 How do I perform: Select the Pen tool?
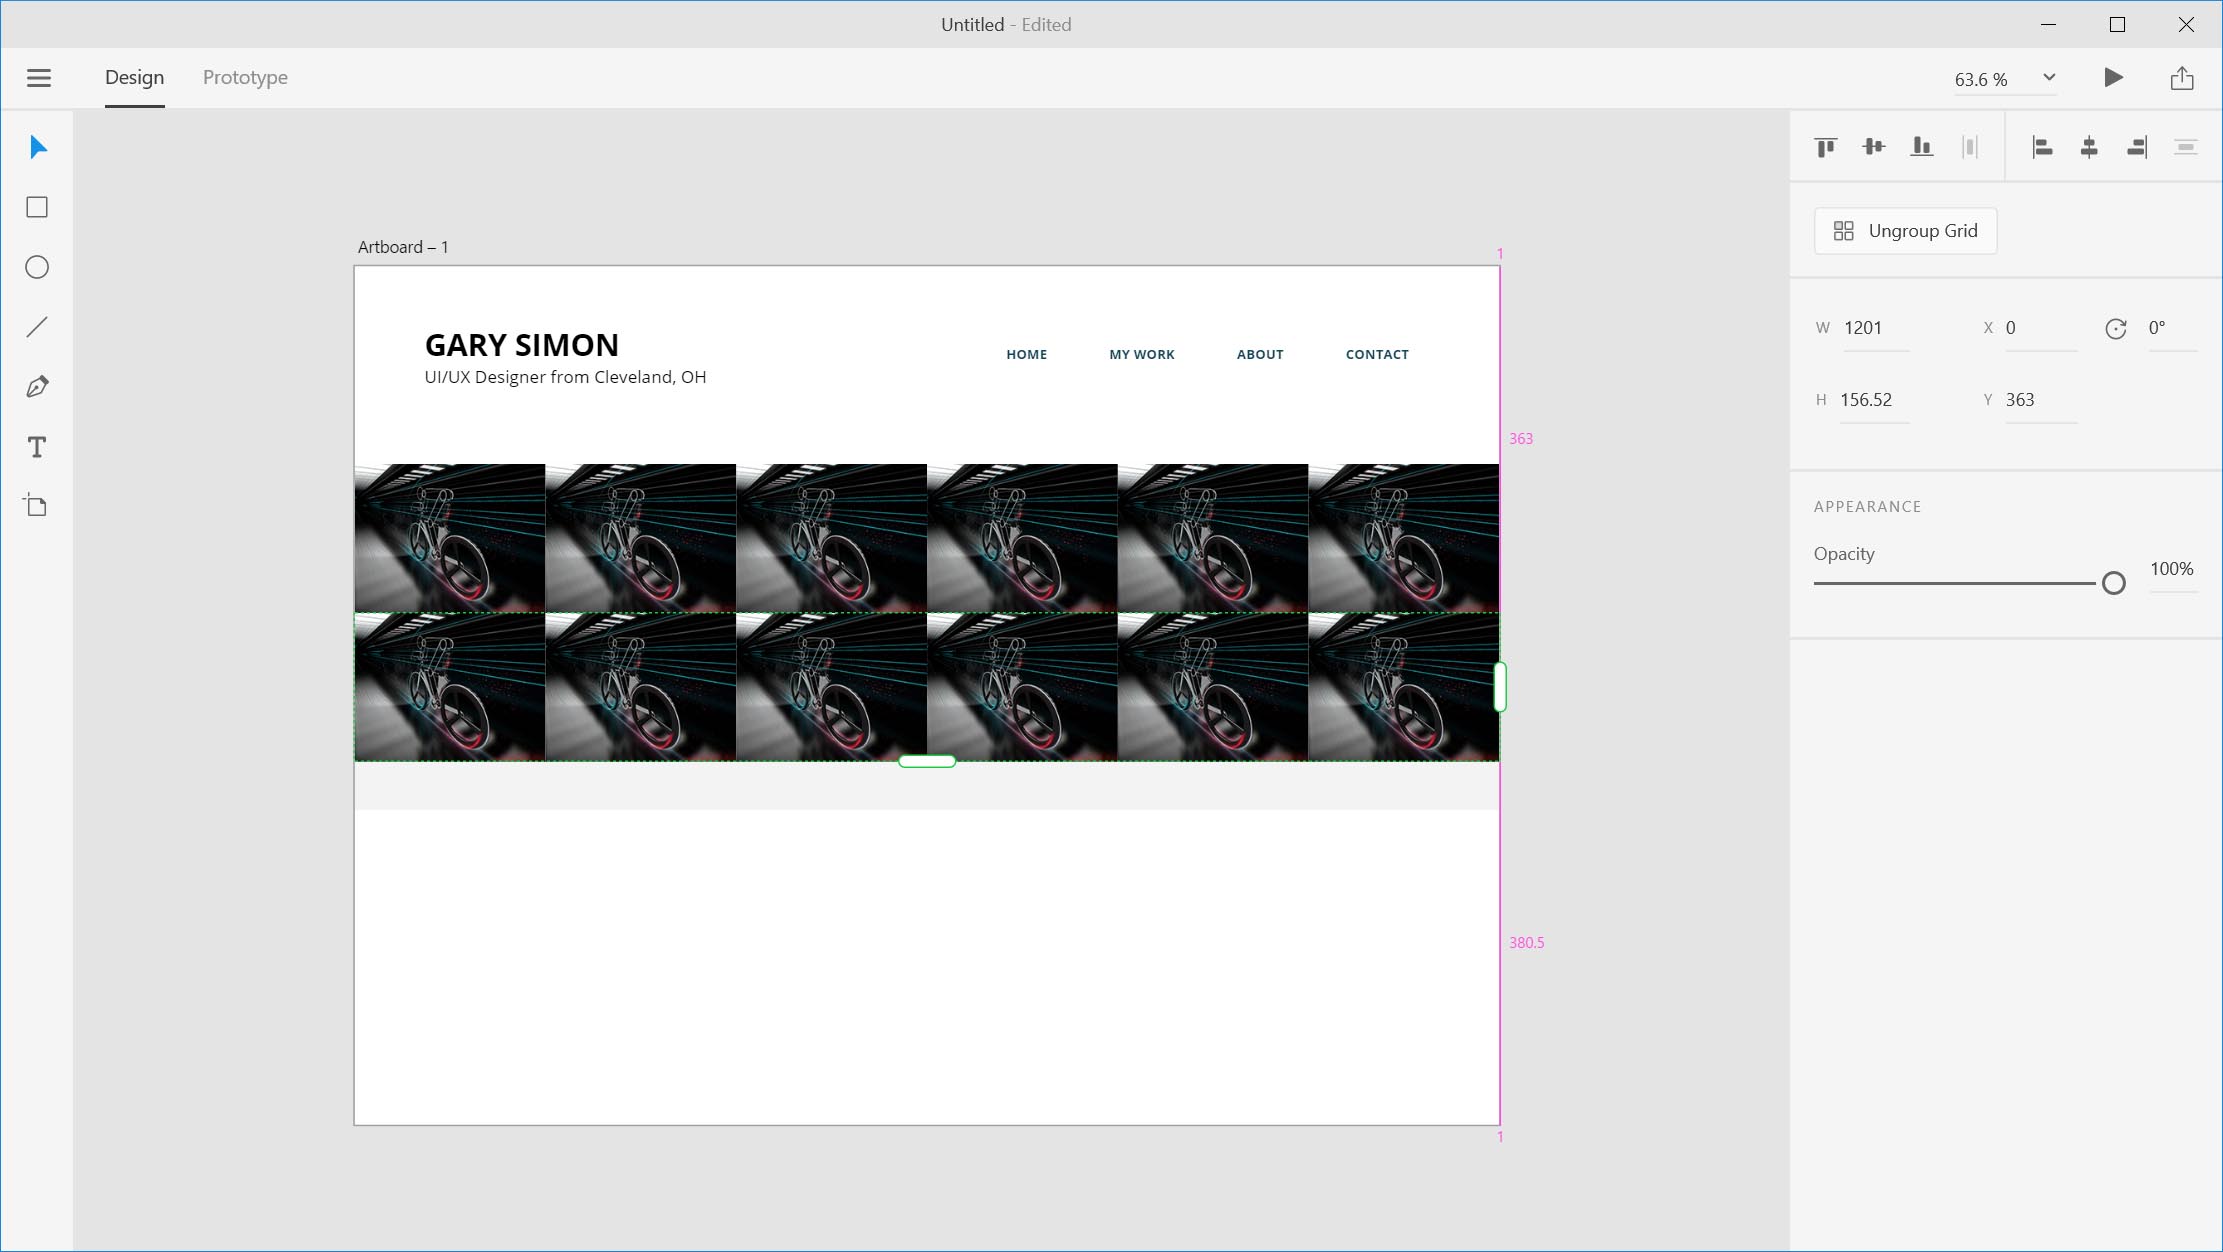click(x=37, y=387)
